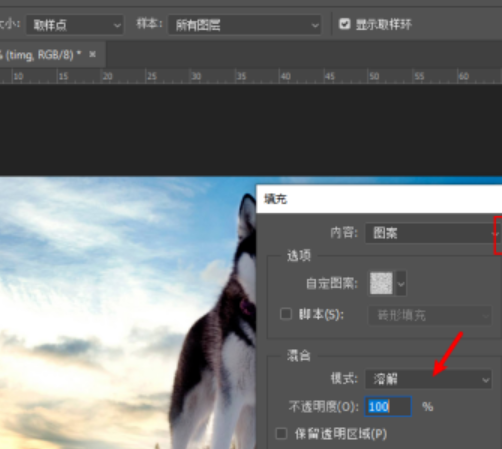Click the 填充 dialog title bar
Image resolution: width=502 pixels, height=449 pixels.
(379, 199)
